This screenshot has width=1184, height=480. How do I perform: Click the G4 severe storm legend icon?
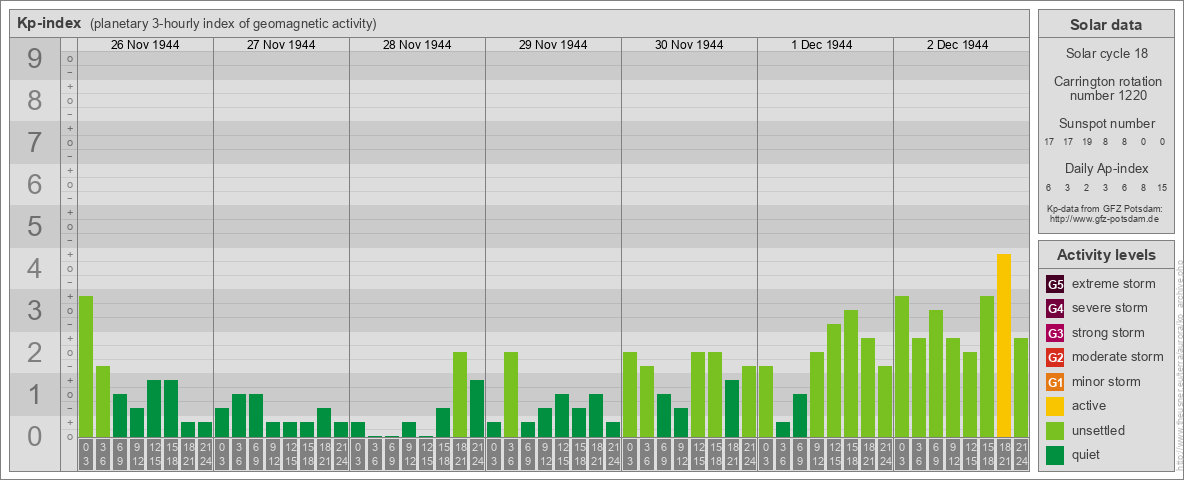point(1055,309)
